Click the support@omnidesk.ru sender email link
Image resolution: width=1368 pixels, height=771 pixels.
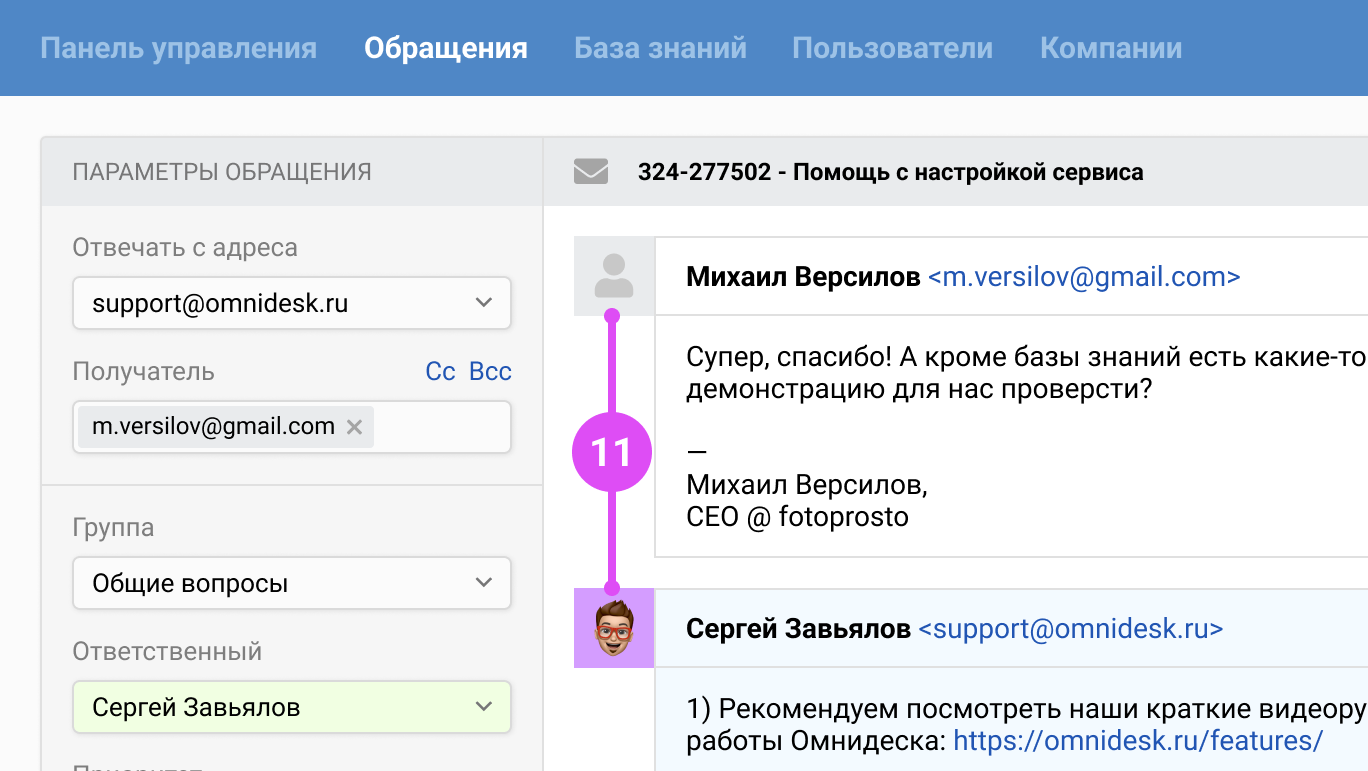[x=1070, y=629]
